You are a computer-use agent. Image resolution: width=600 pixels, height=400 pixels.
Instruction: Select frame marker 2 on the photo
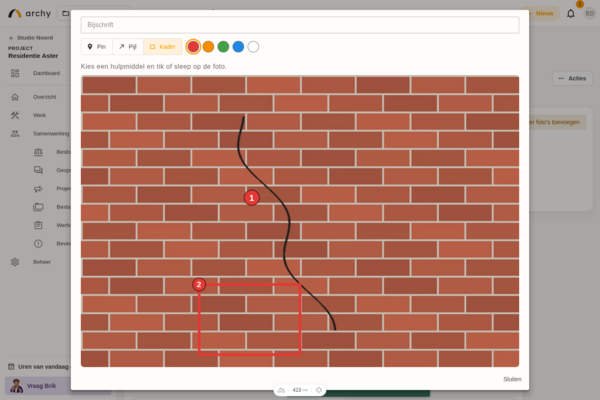pyautogui.click(x=199, y=284)
